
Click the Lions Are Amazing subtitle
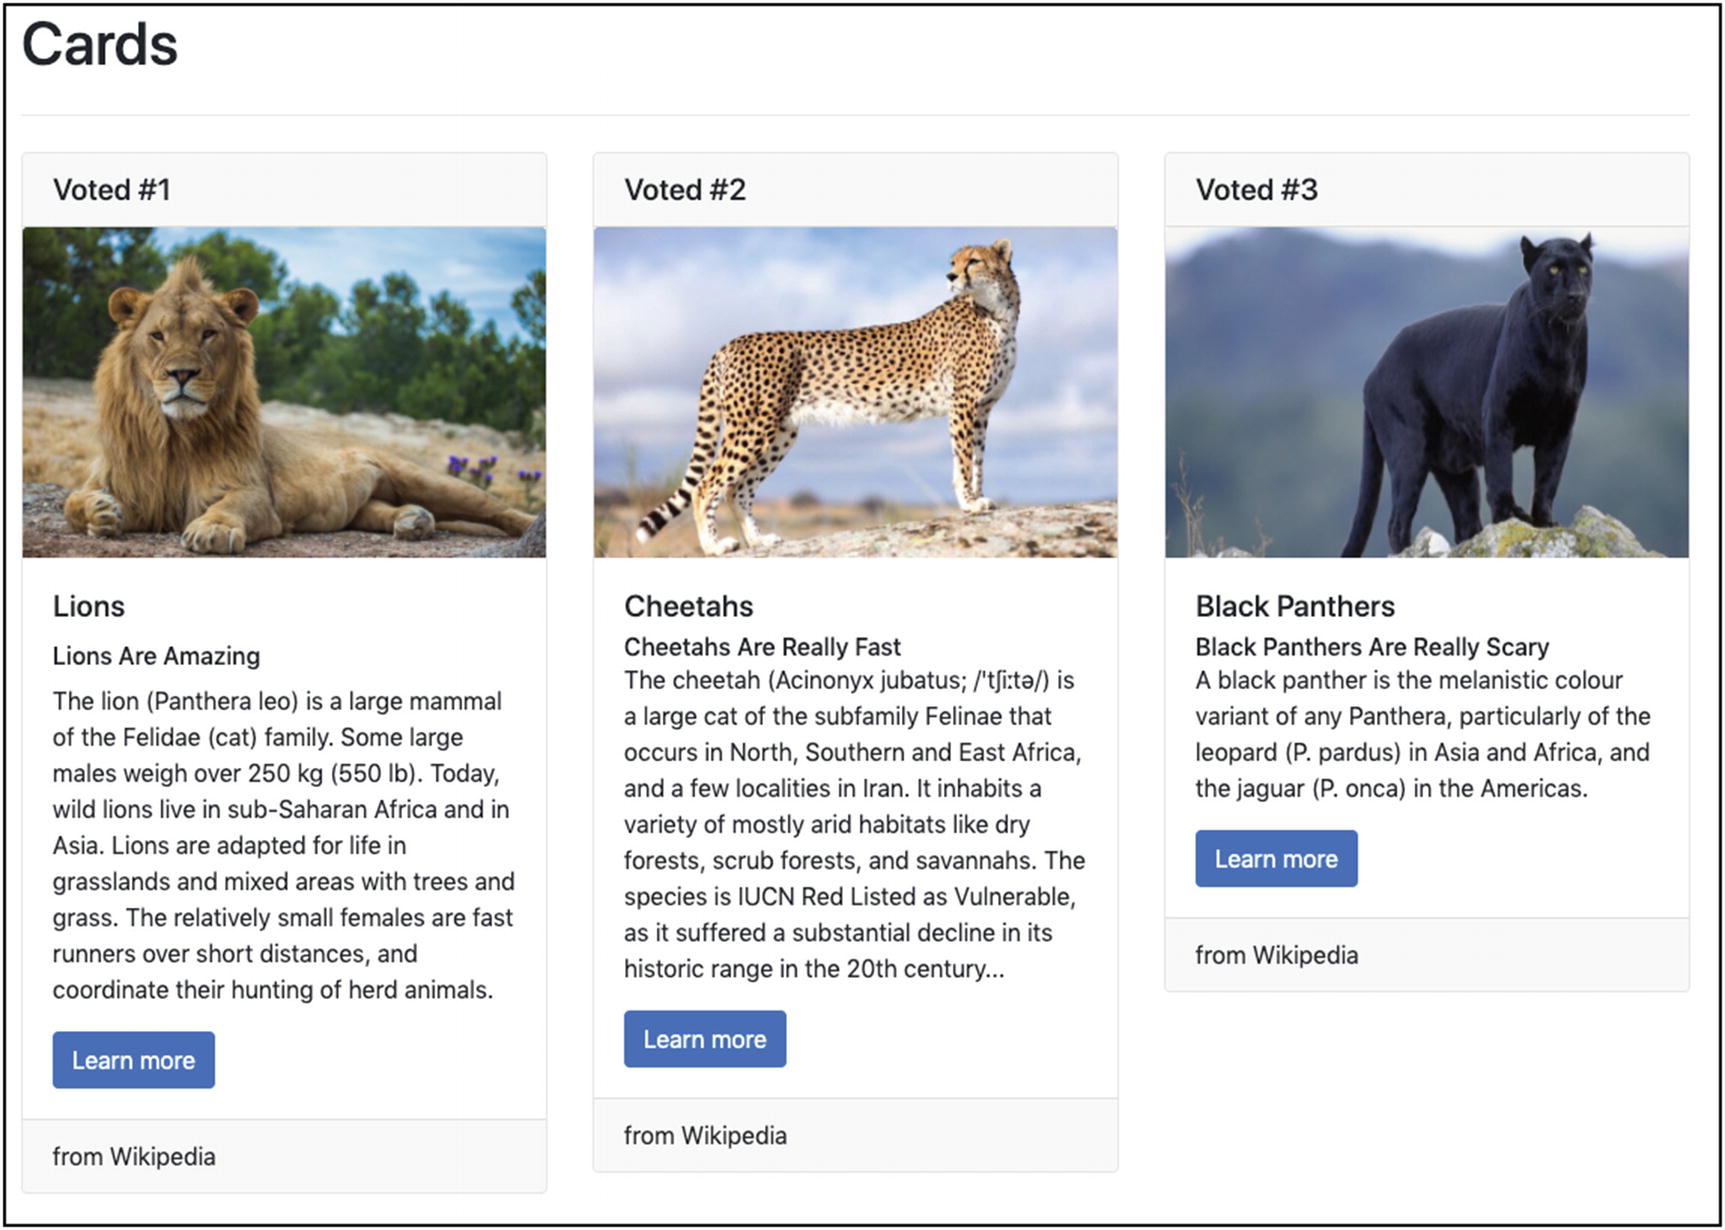pos(156,656)
